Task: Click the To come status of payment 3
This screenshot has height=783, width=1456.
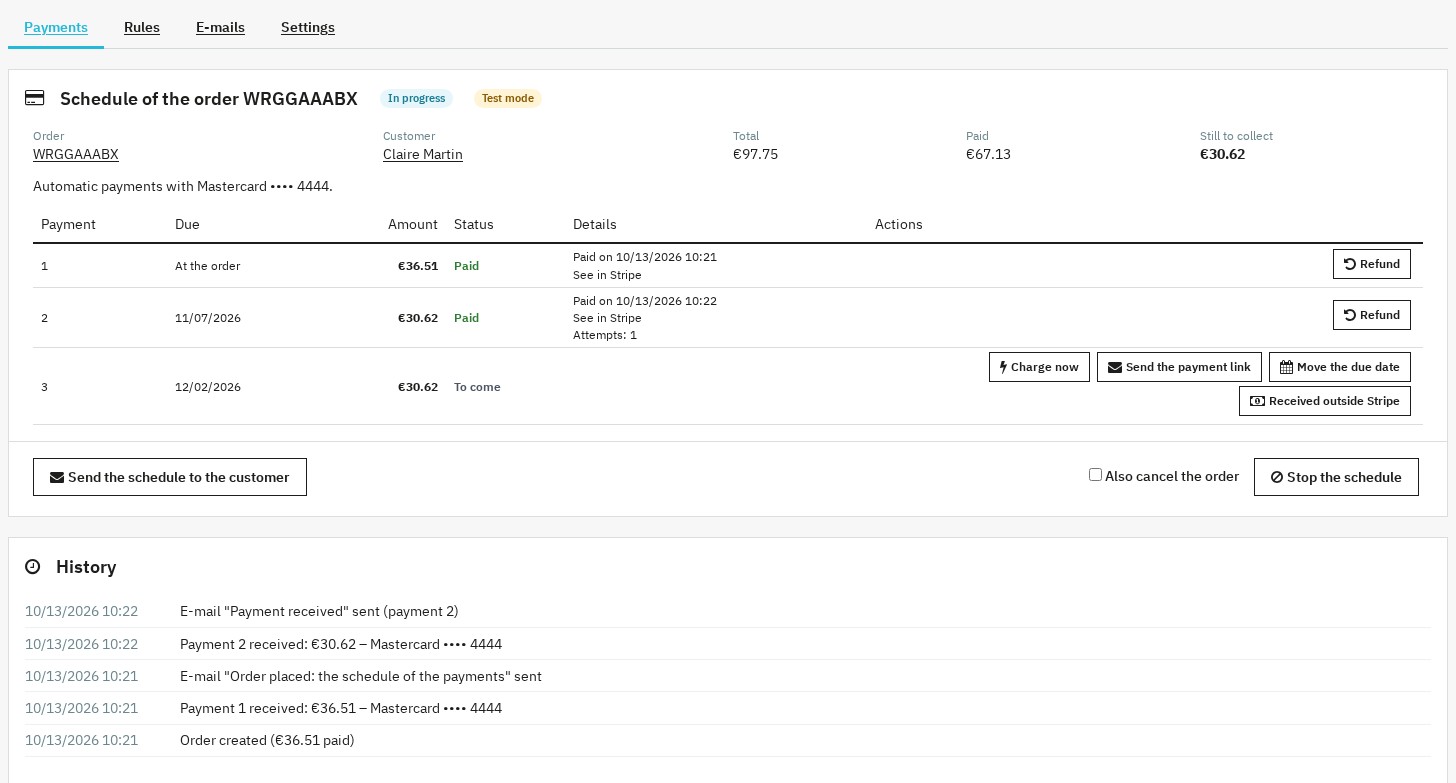Action: (477, 387)
